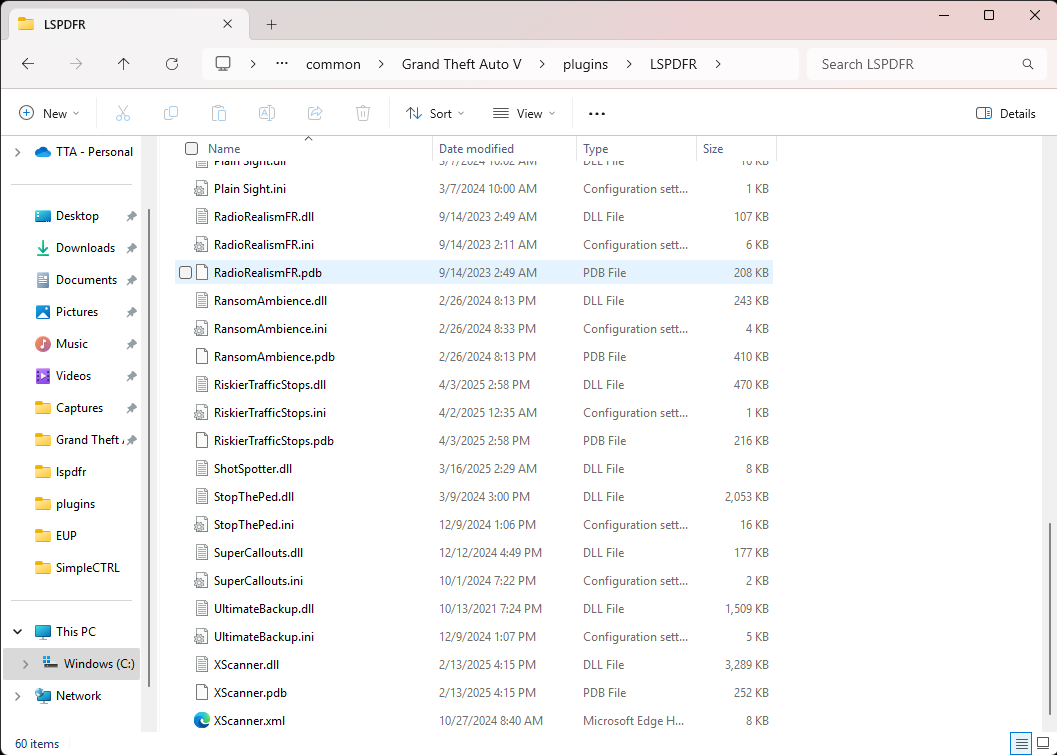
Task: Click the This PC monitor icon in address bar
Action: click(x=223, y=64)
